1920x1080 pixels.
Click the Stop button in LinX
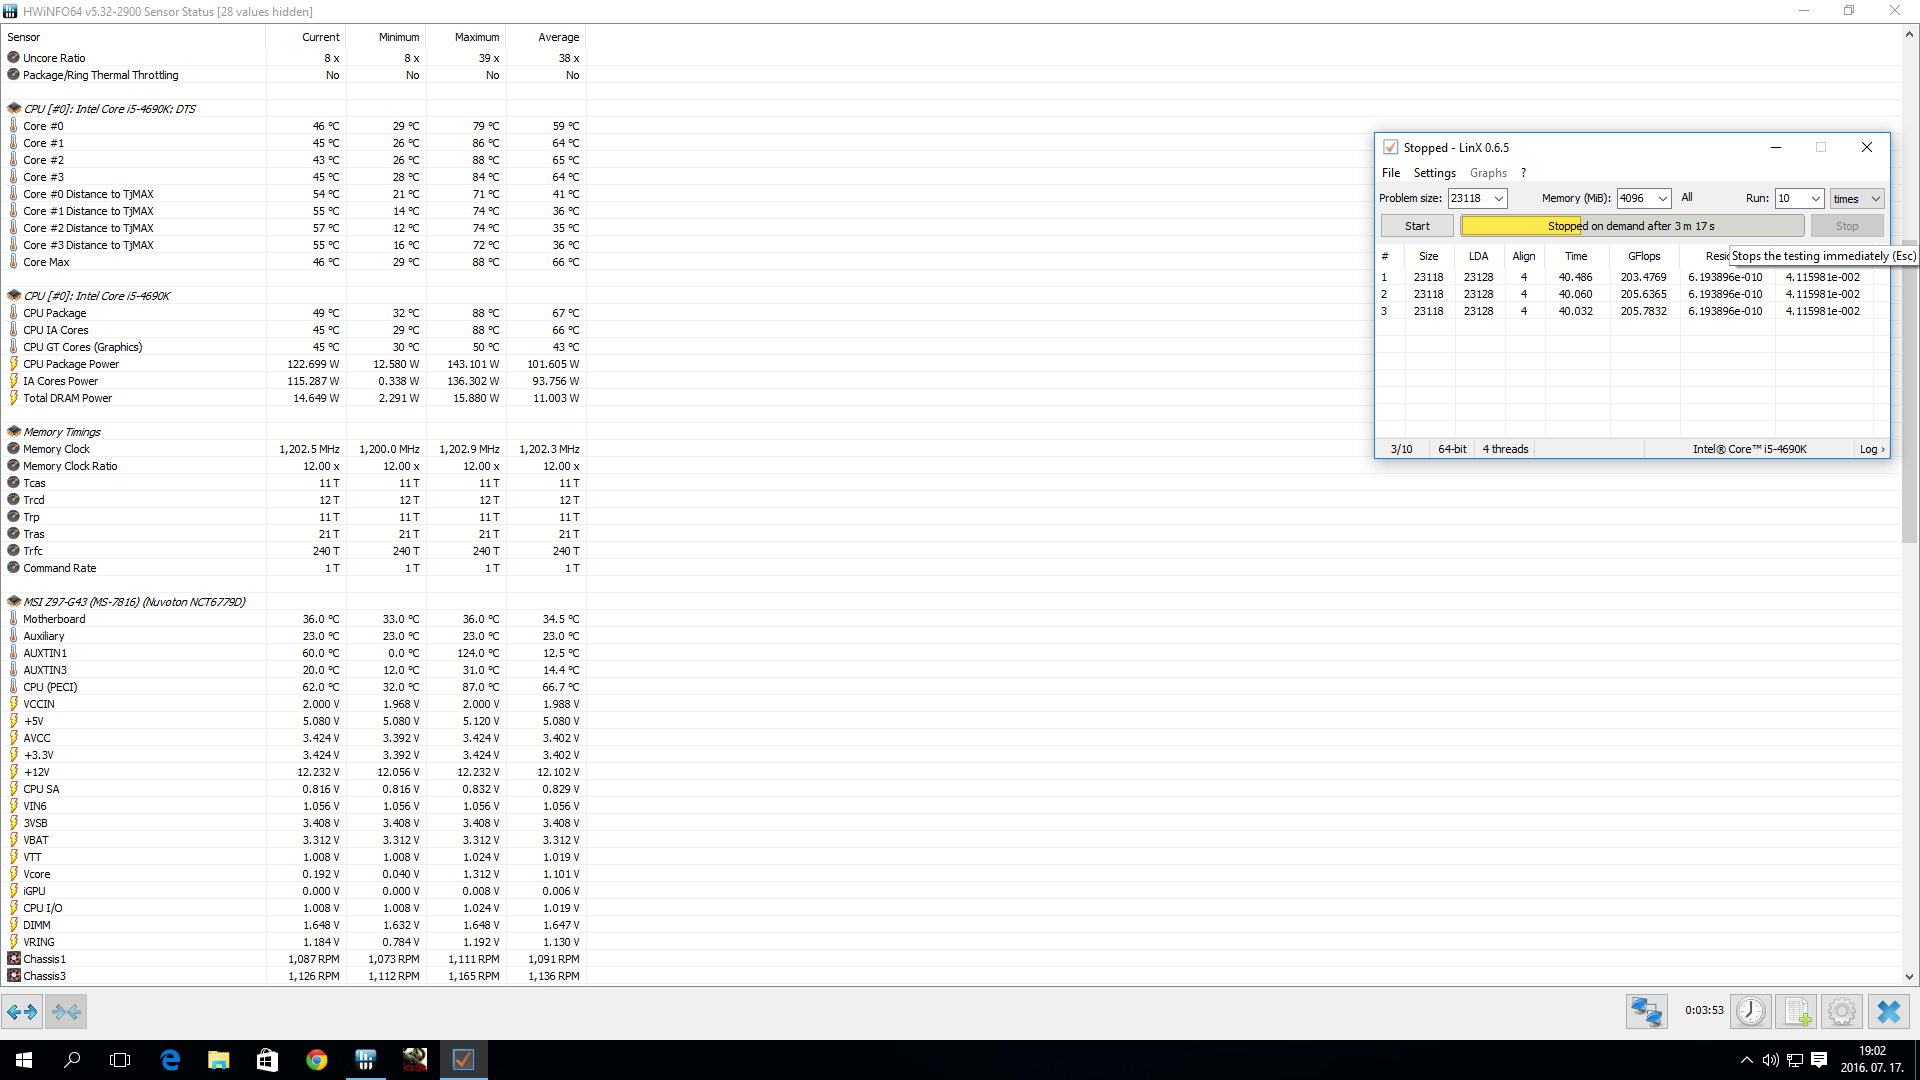[1847, 226]
